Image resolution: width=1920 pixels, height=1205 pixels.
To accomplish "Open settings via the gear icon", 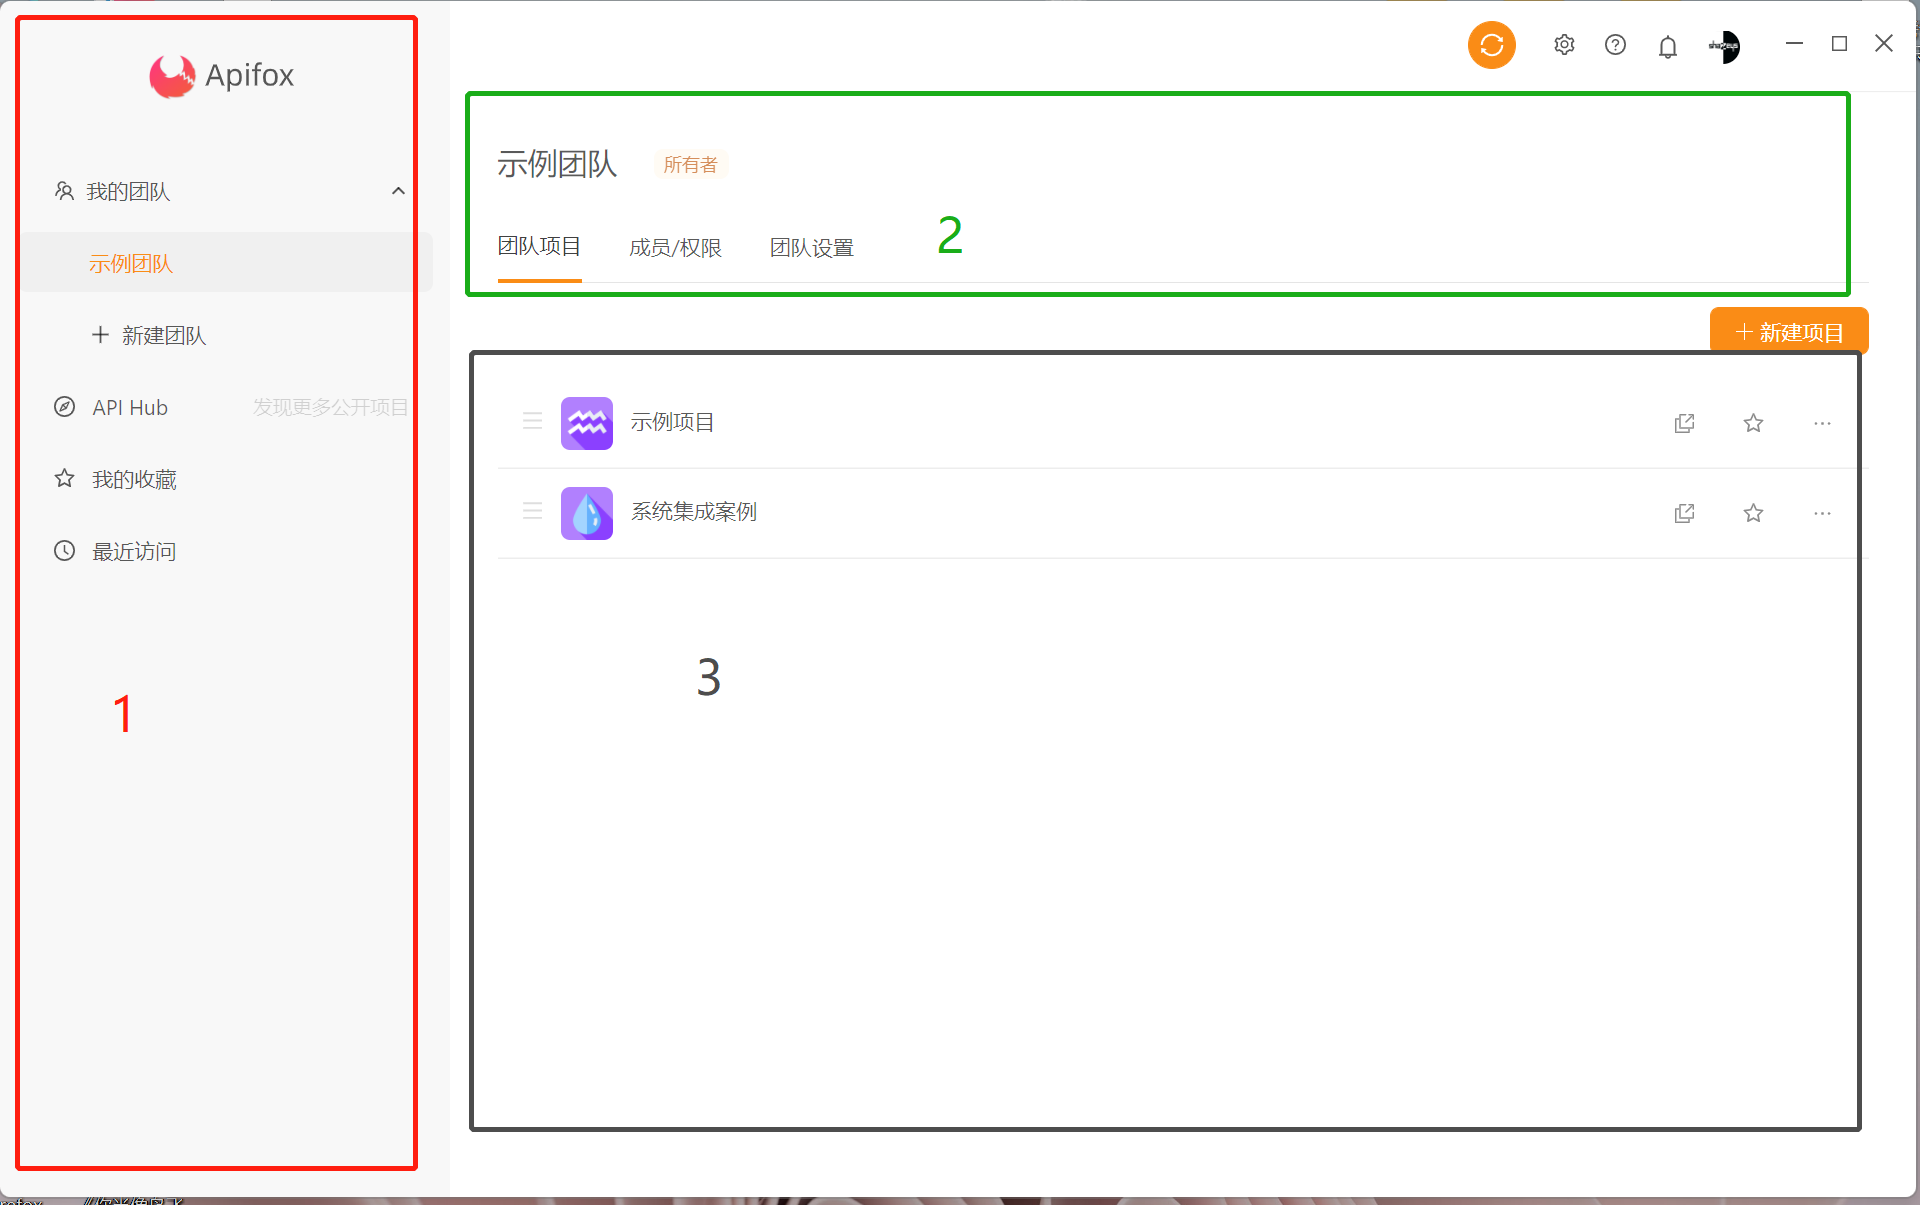I will coord(1564,45).
